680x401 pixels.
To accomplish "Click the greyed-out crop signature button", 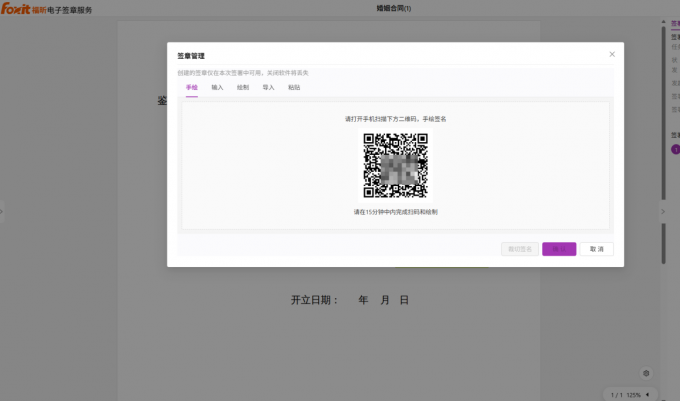I will pyautogui.click(x=520, y=249).
